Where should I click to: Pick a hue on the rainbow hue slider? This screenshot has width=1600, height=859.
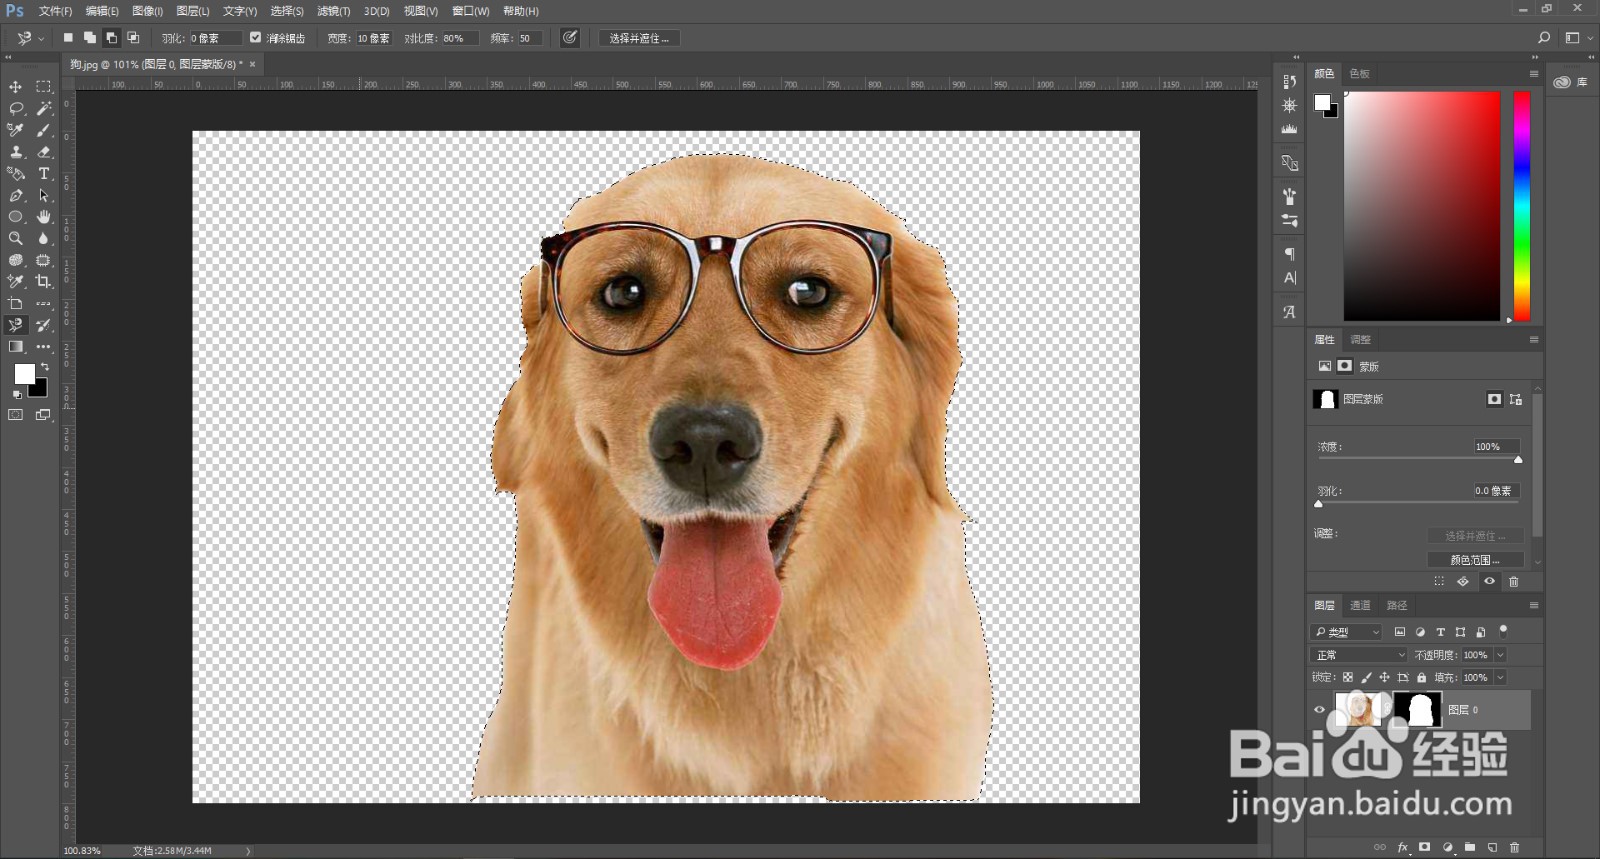click(1522, 206)
